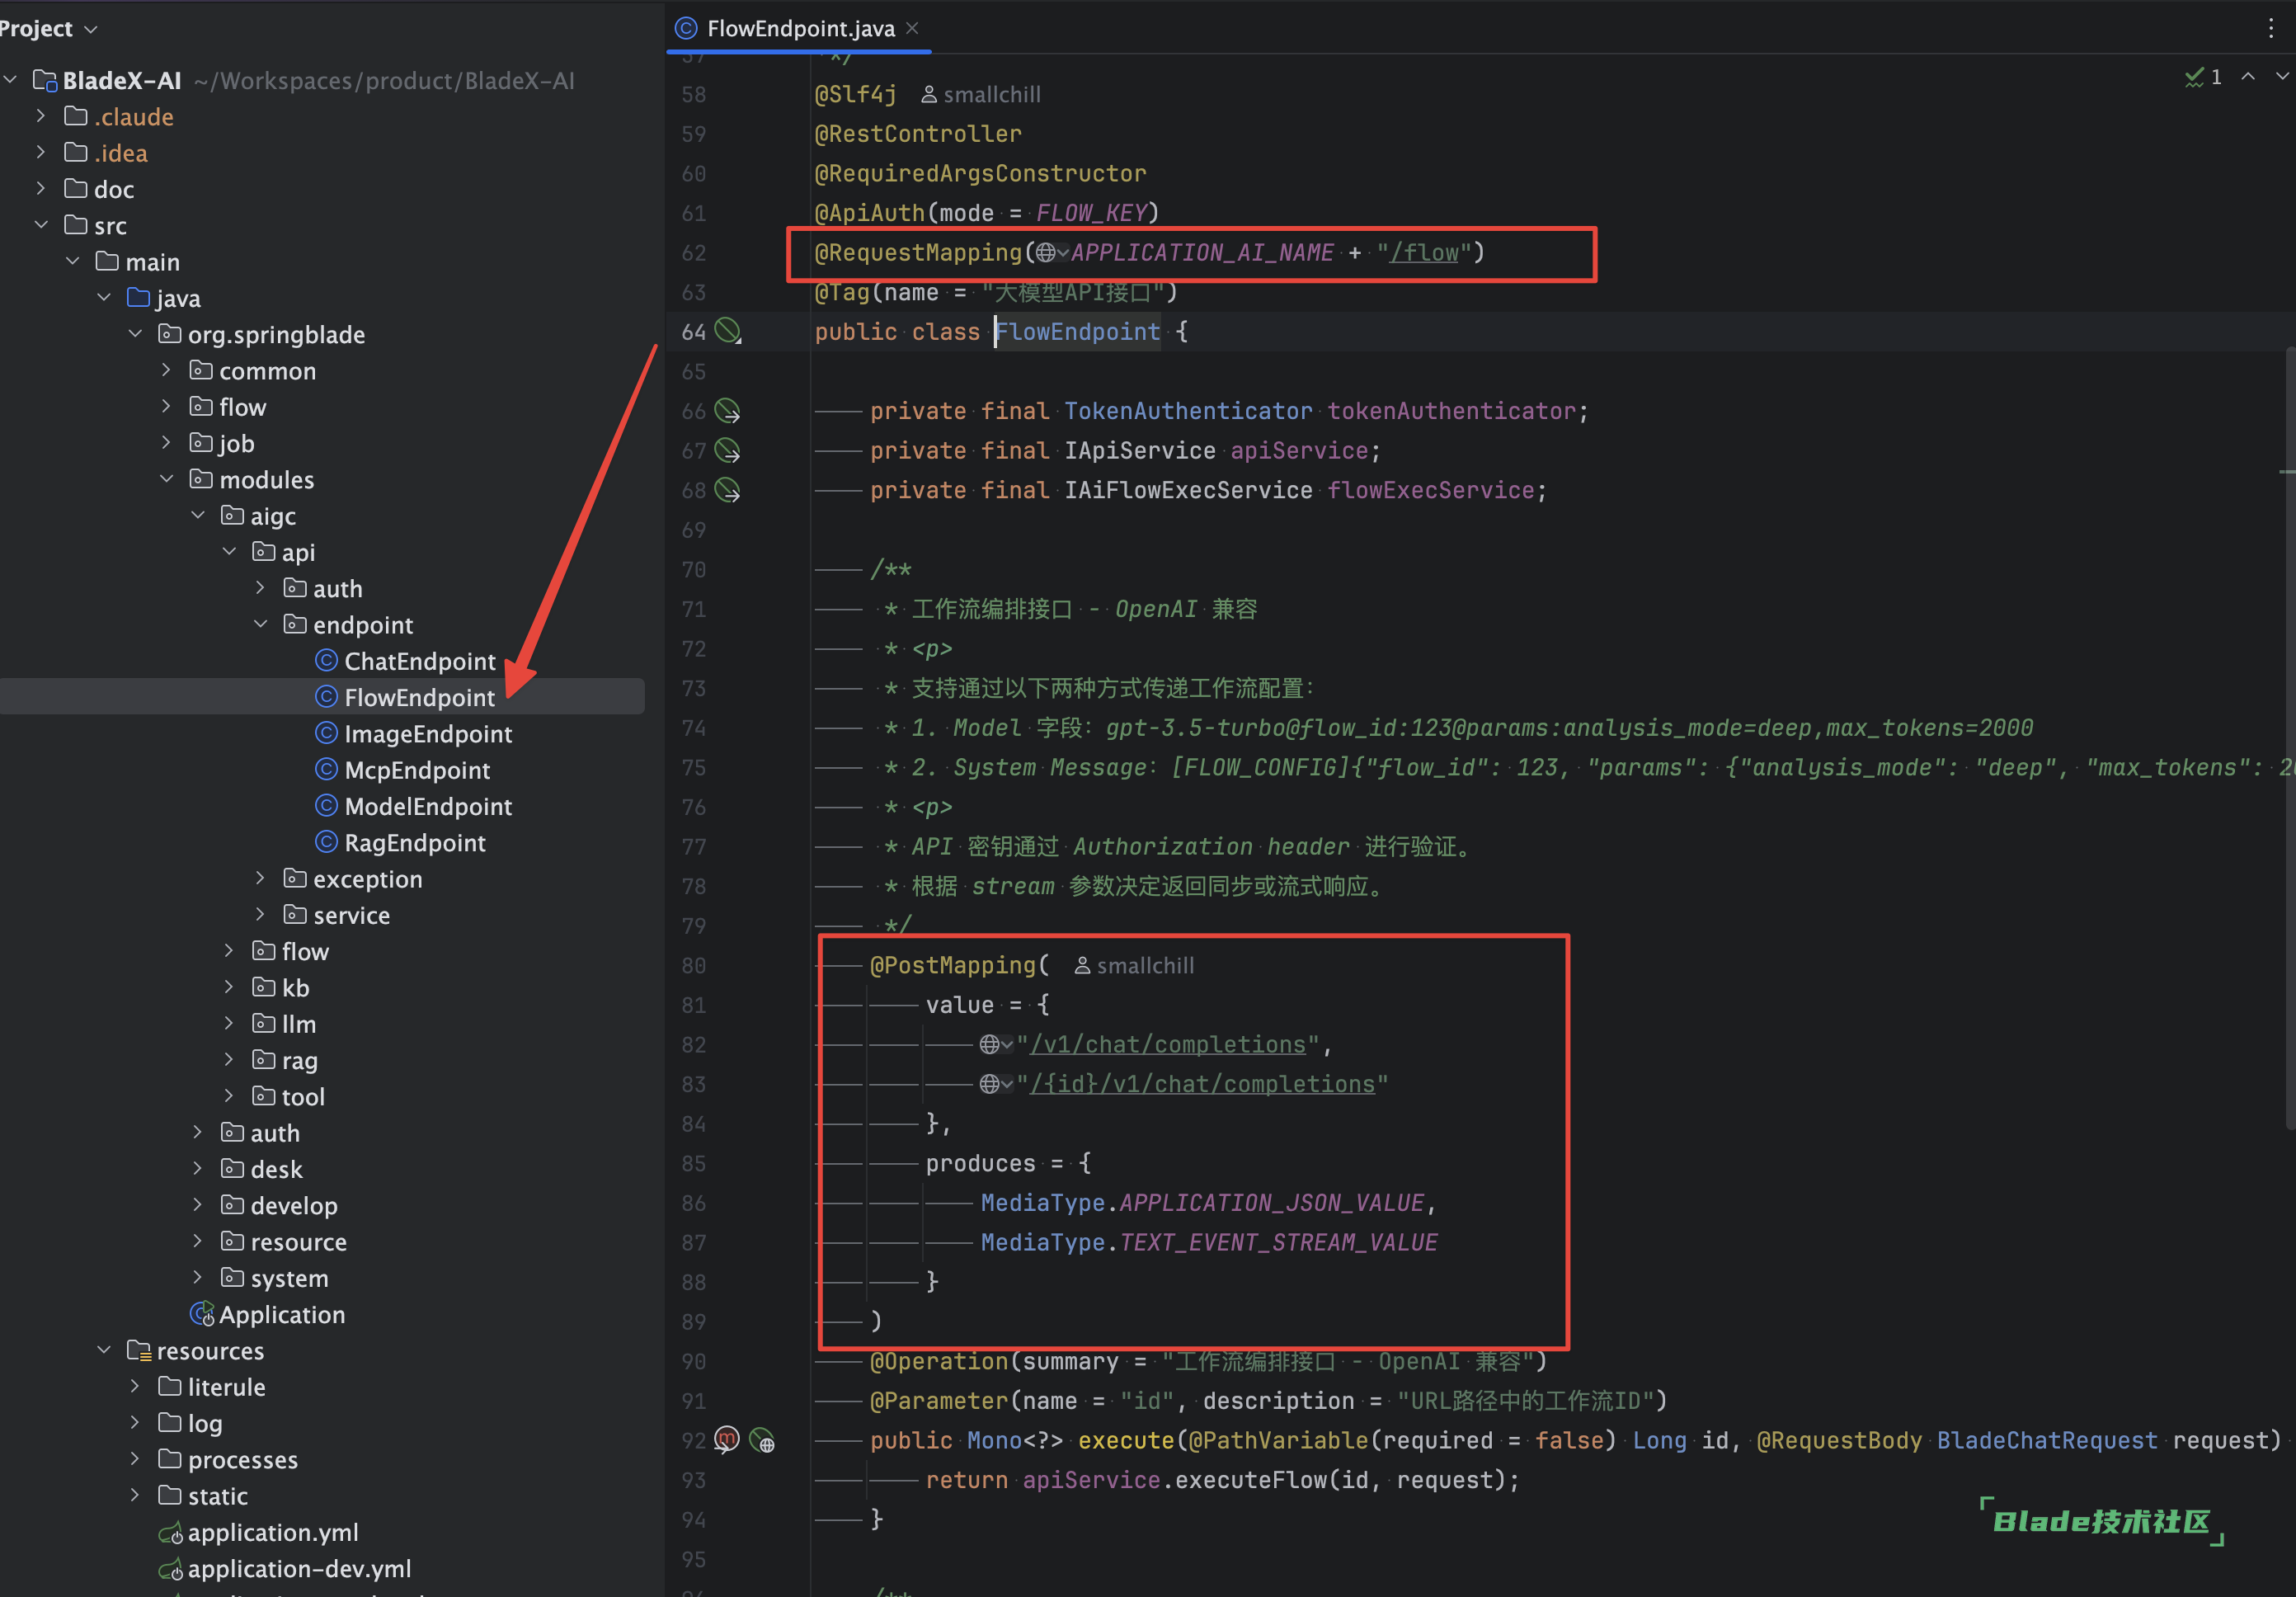This screenshot has width=2296, height=1597.
Task: Expand the job package
Action: [x=166, y=443]
